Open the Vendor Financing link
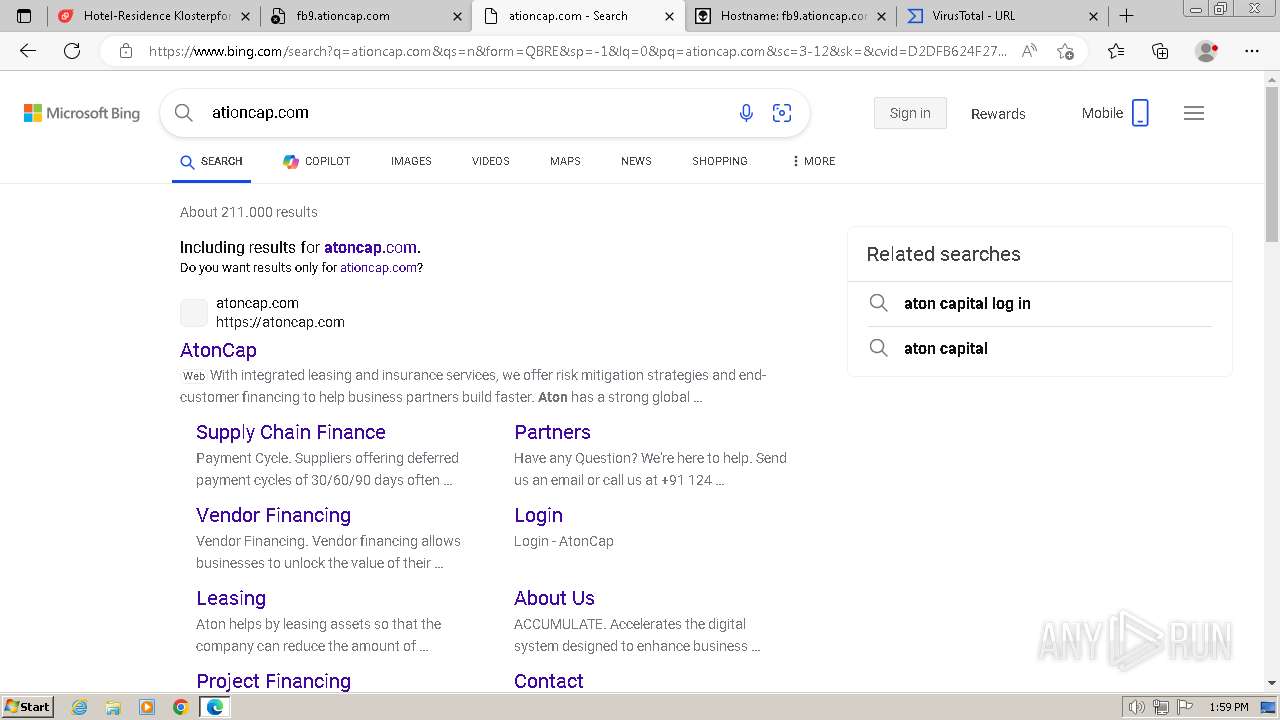Screen dimensions: 1280x720 pyautogui.click(x=273, y=515)
